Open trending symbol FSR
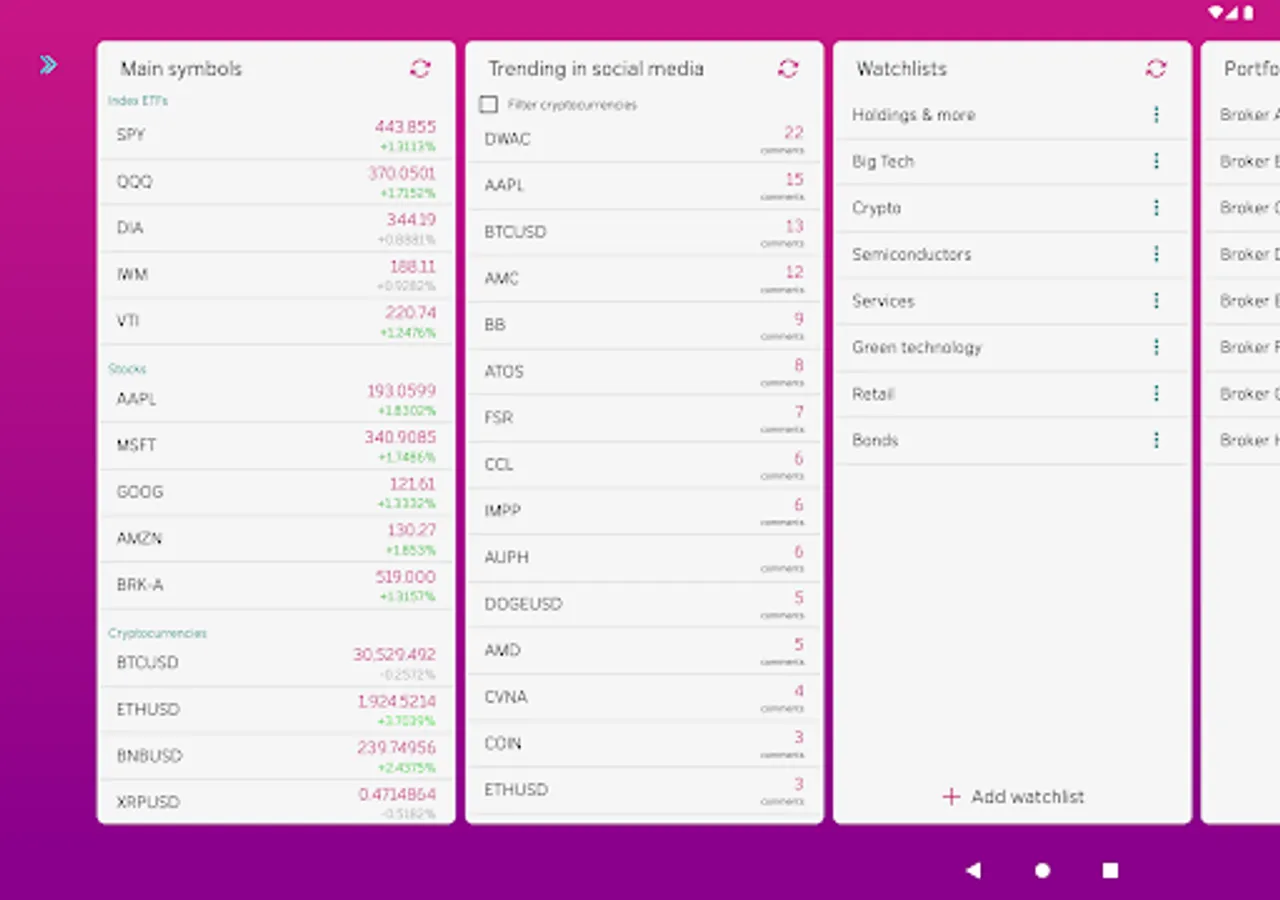Screen dimensions: 1280x900 (644, 418)
